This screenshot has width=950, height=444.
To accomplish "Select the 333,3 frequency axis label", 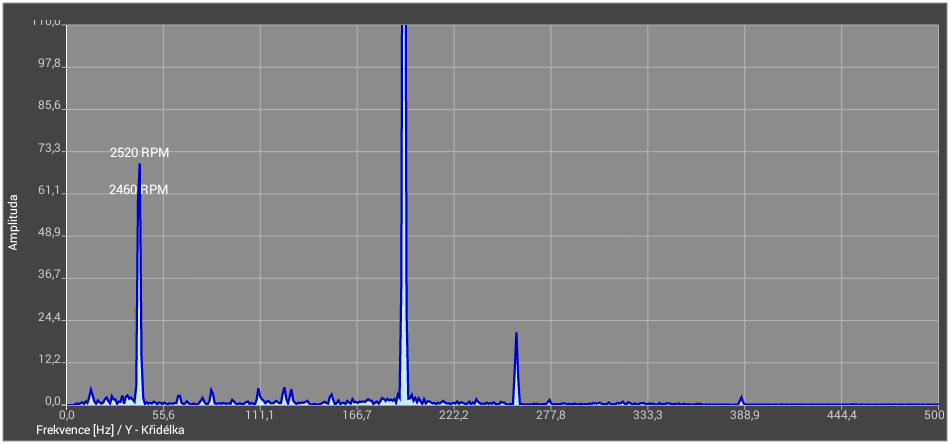I will pos(648,415).
